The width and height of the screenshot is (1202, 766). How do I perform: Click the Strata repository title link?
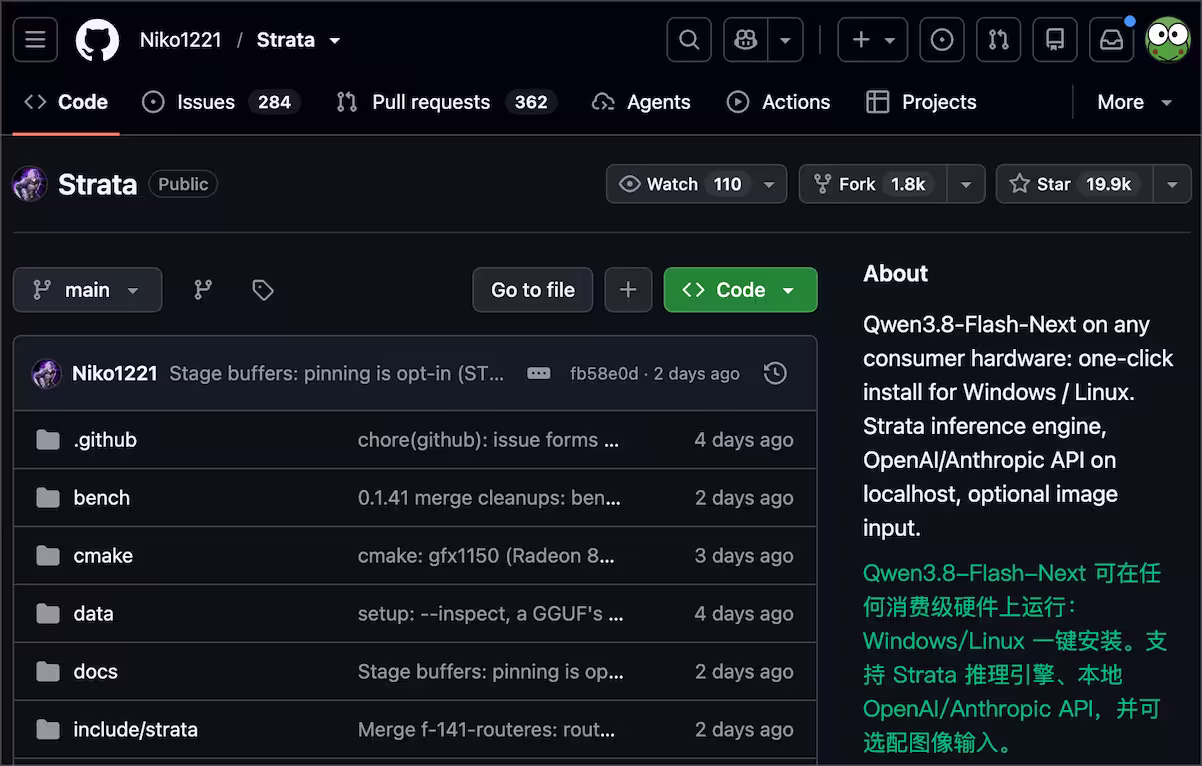tap(97, 184)
